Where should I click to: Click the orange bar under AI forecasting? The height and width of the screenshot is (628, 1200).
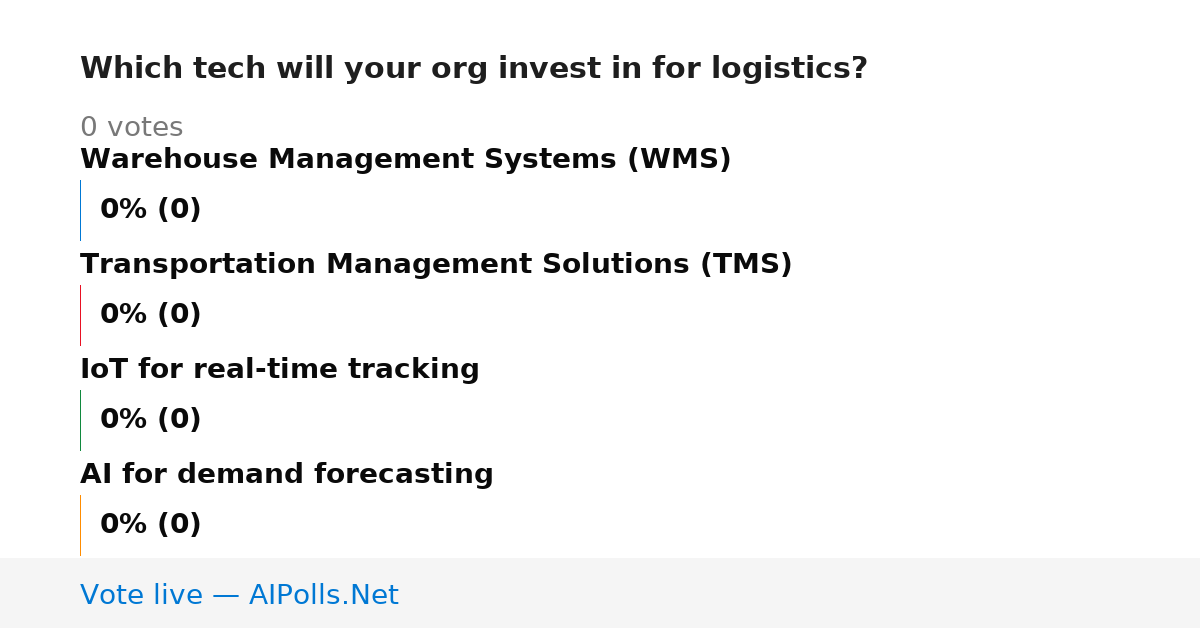tap(81, 525)
